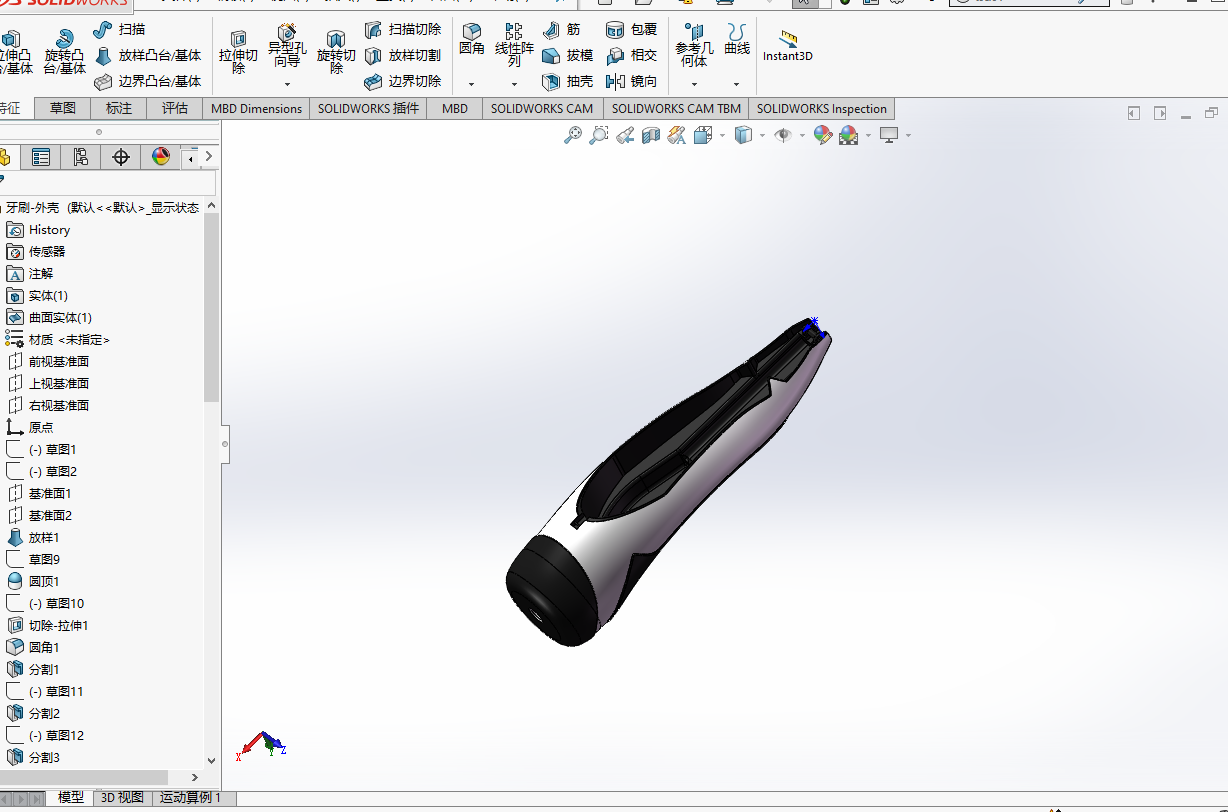Click the Edit Appearance color ball
Screen dimensions: 1228x812
823,135
